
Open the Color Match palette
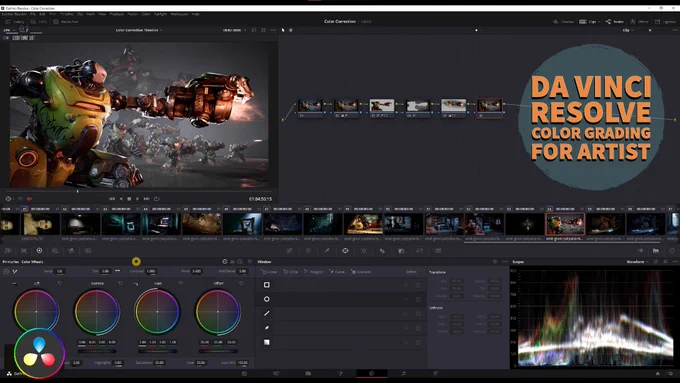coord(24,251)
